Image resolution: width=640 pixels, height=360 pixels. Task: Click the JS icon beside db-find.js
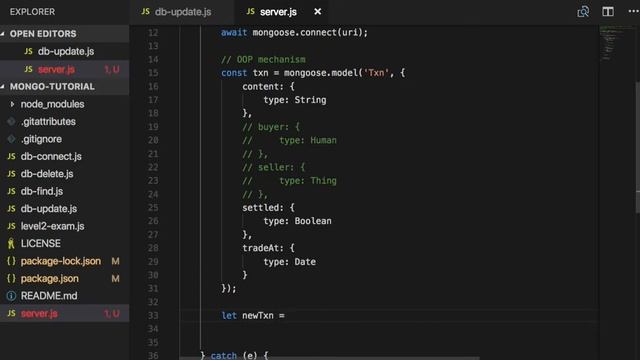(11, 191)
